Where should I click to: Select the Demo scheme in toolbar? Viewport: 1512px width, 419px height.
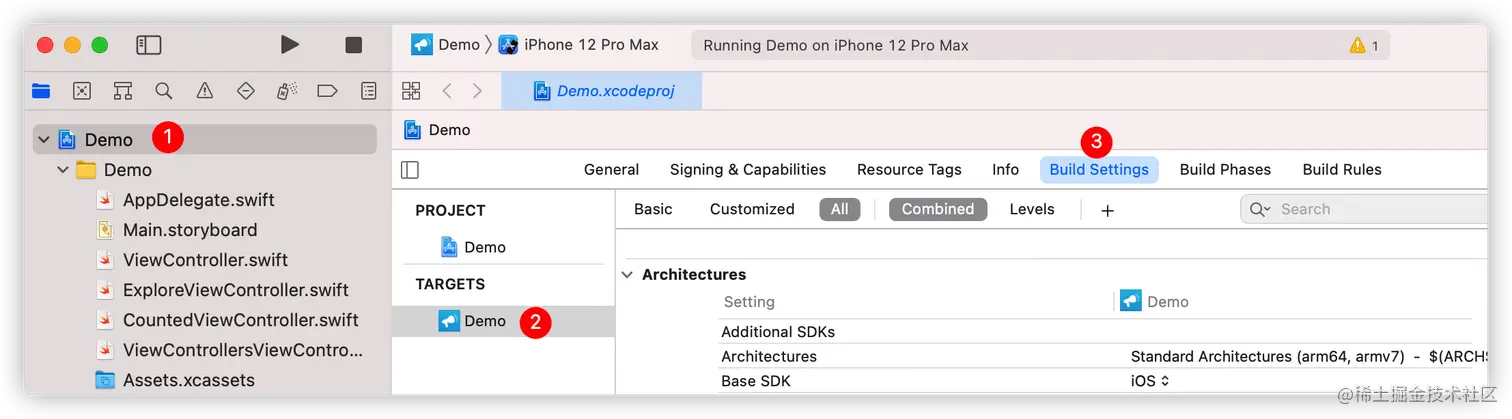coord(446,44)
